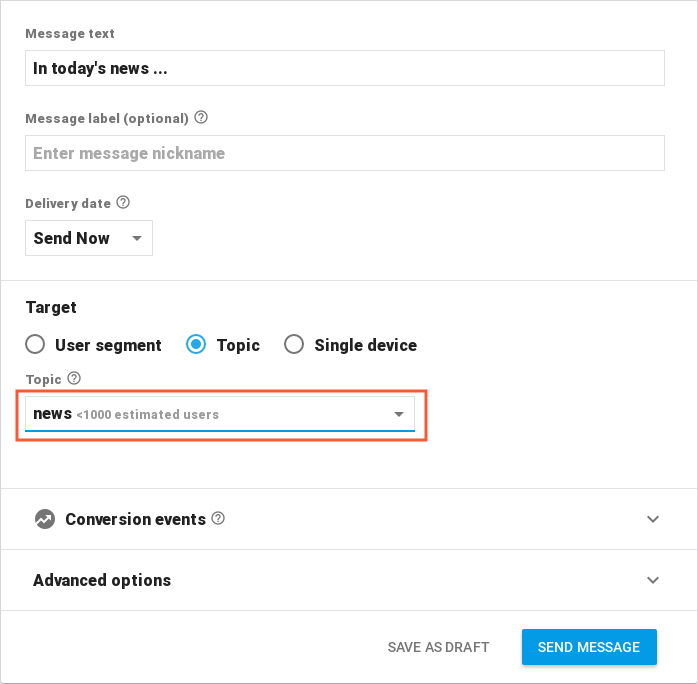Click help icon next to Delivery date

123,202
